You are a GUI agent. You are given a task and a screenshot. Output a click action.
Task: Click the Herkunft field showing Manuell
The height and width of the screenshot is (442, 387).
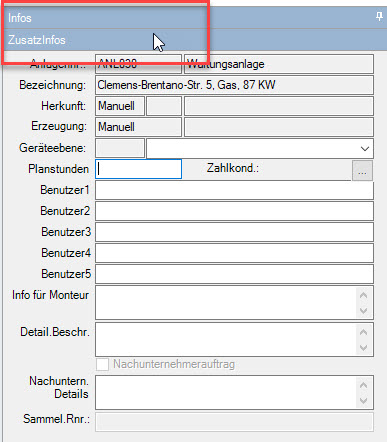point(120,106)
